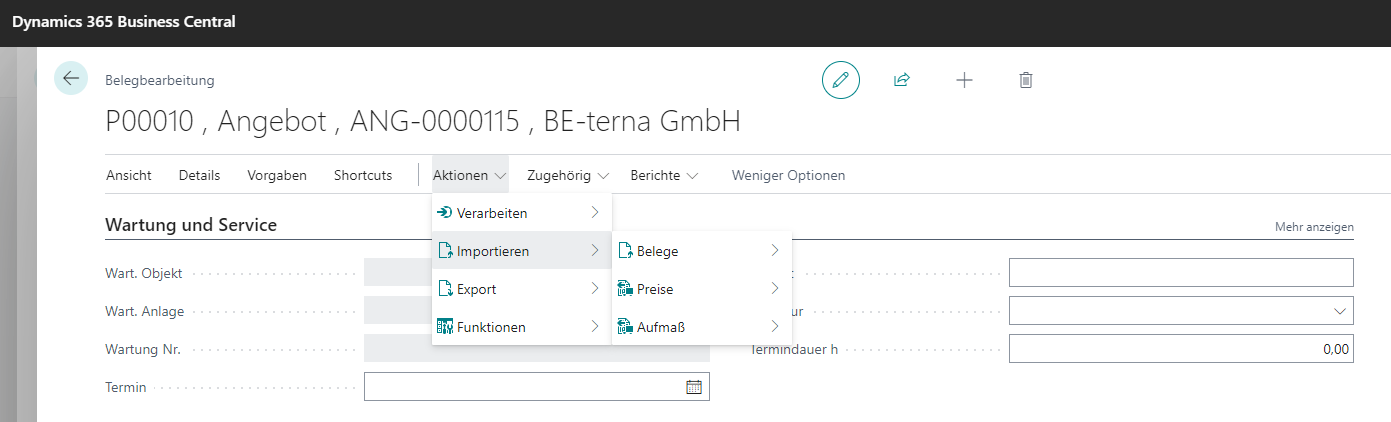Click the back arrow button
The image size is (1391, 422).
point(71,79)
